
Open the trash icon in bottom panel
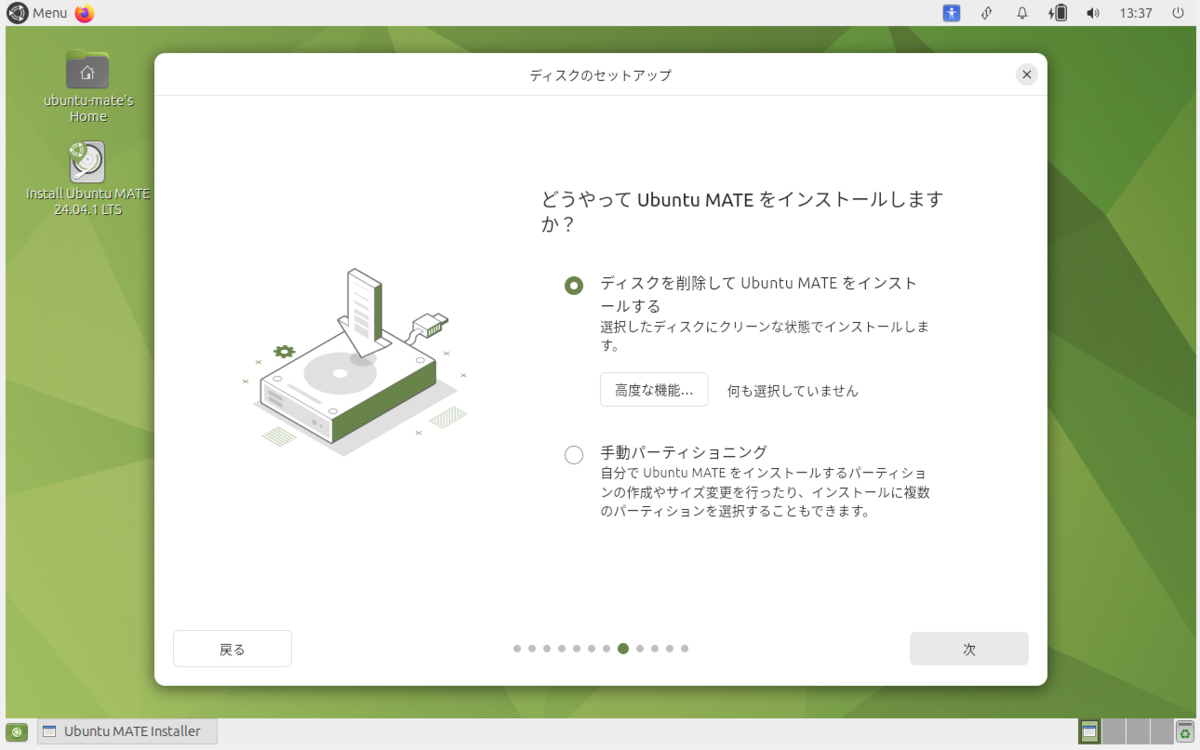pos(1186,731)
